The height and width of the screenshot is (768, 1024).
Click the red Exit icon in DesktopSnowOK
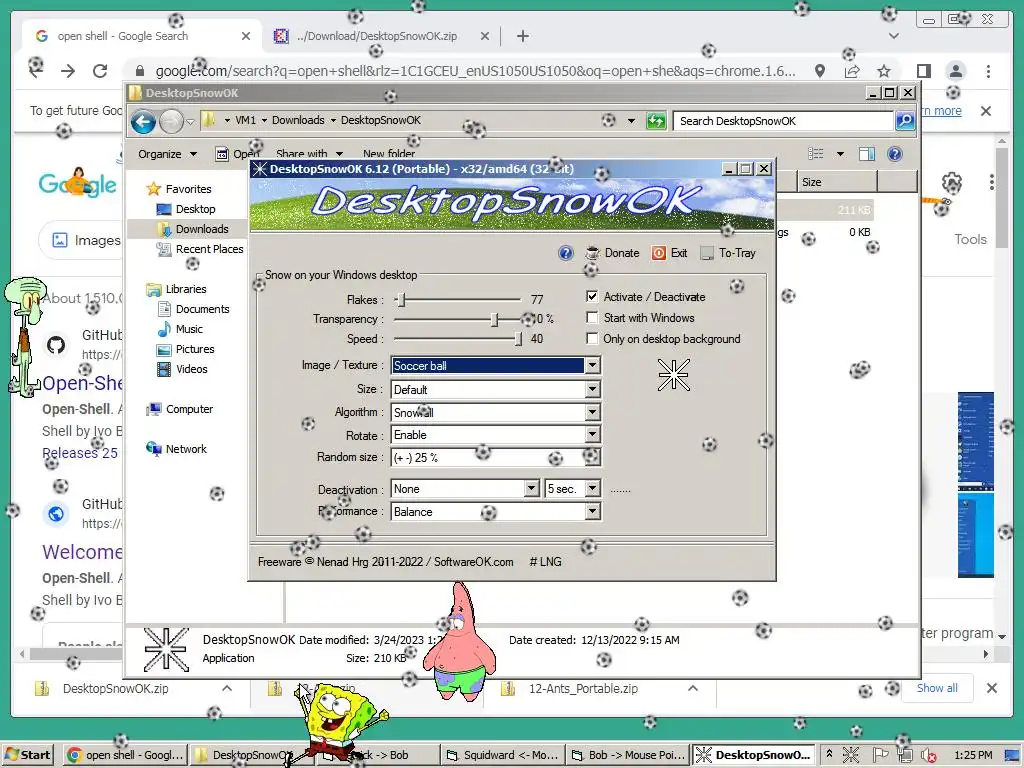pyautogui.click(x=659, y=253)
